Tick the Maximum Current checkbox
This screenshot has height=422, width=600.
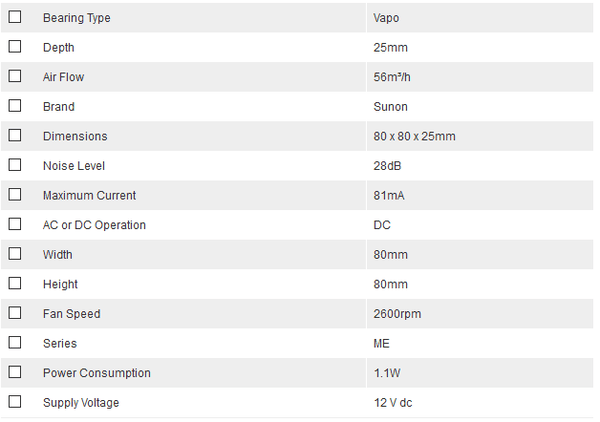[15, 194]
